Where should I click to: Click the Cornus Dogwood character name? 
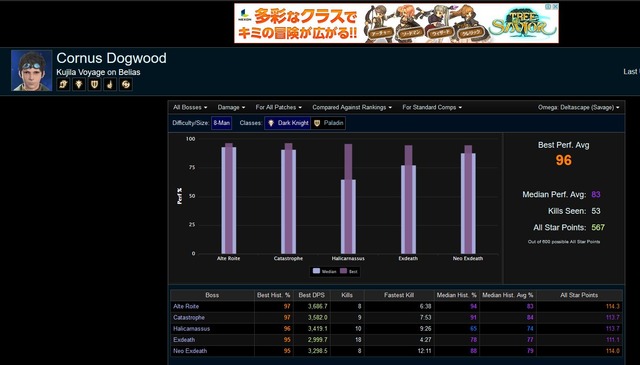tap(111, 58)
